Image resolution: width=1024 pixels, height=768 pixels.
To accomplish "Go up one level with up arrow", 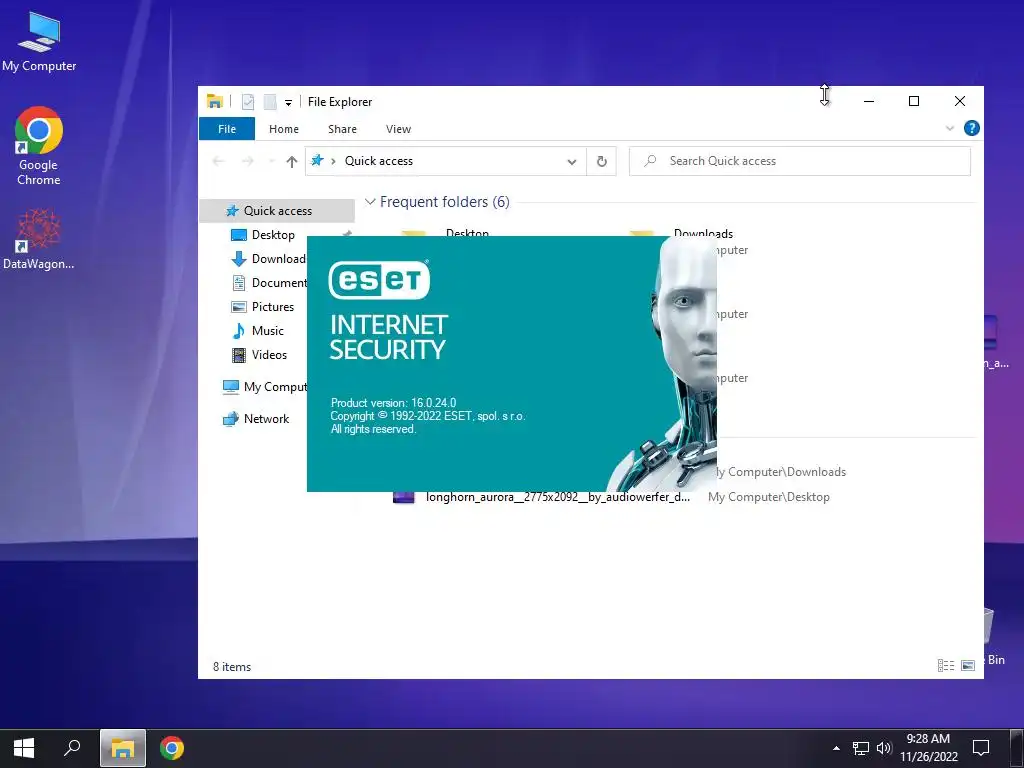I will click(292, 161).
